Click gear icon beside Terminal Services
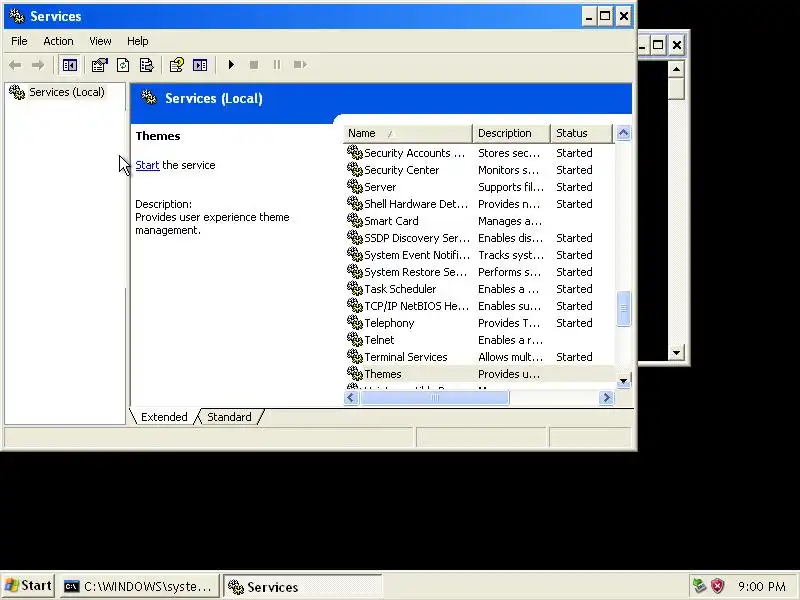This screenshot has height=600, width=800. pos(355,356)
